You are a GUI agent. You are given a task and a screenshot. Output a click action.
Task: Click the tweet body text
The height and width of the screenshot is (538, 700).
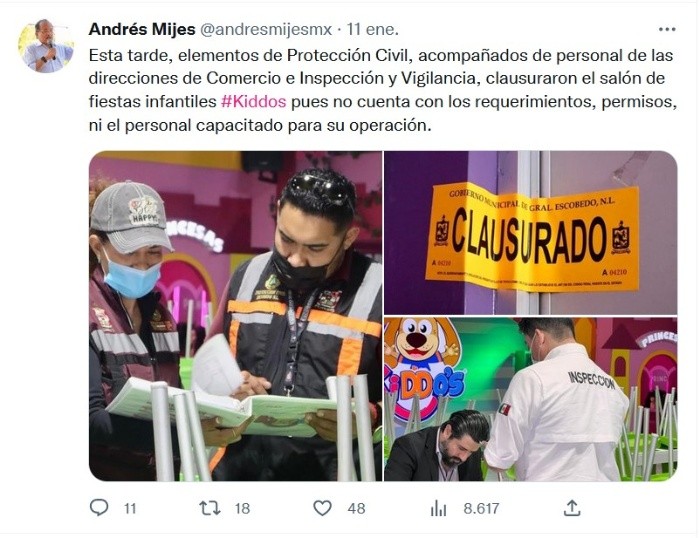pyautogui.click(x=383, y=90)
